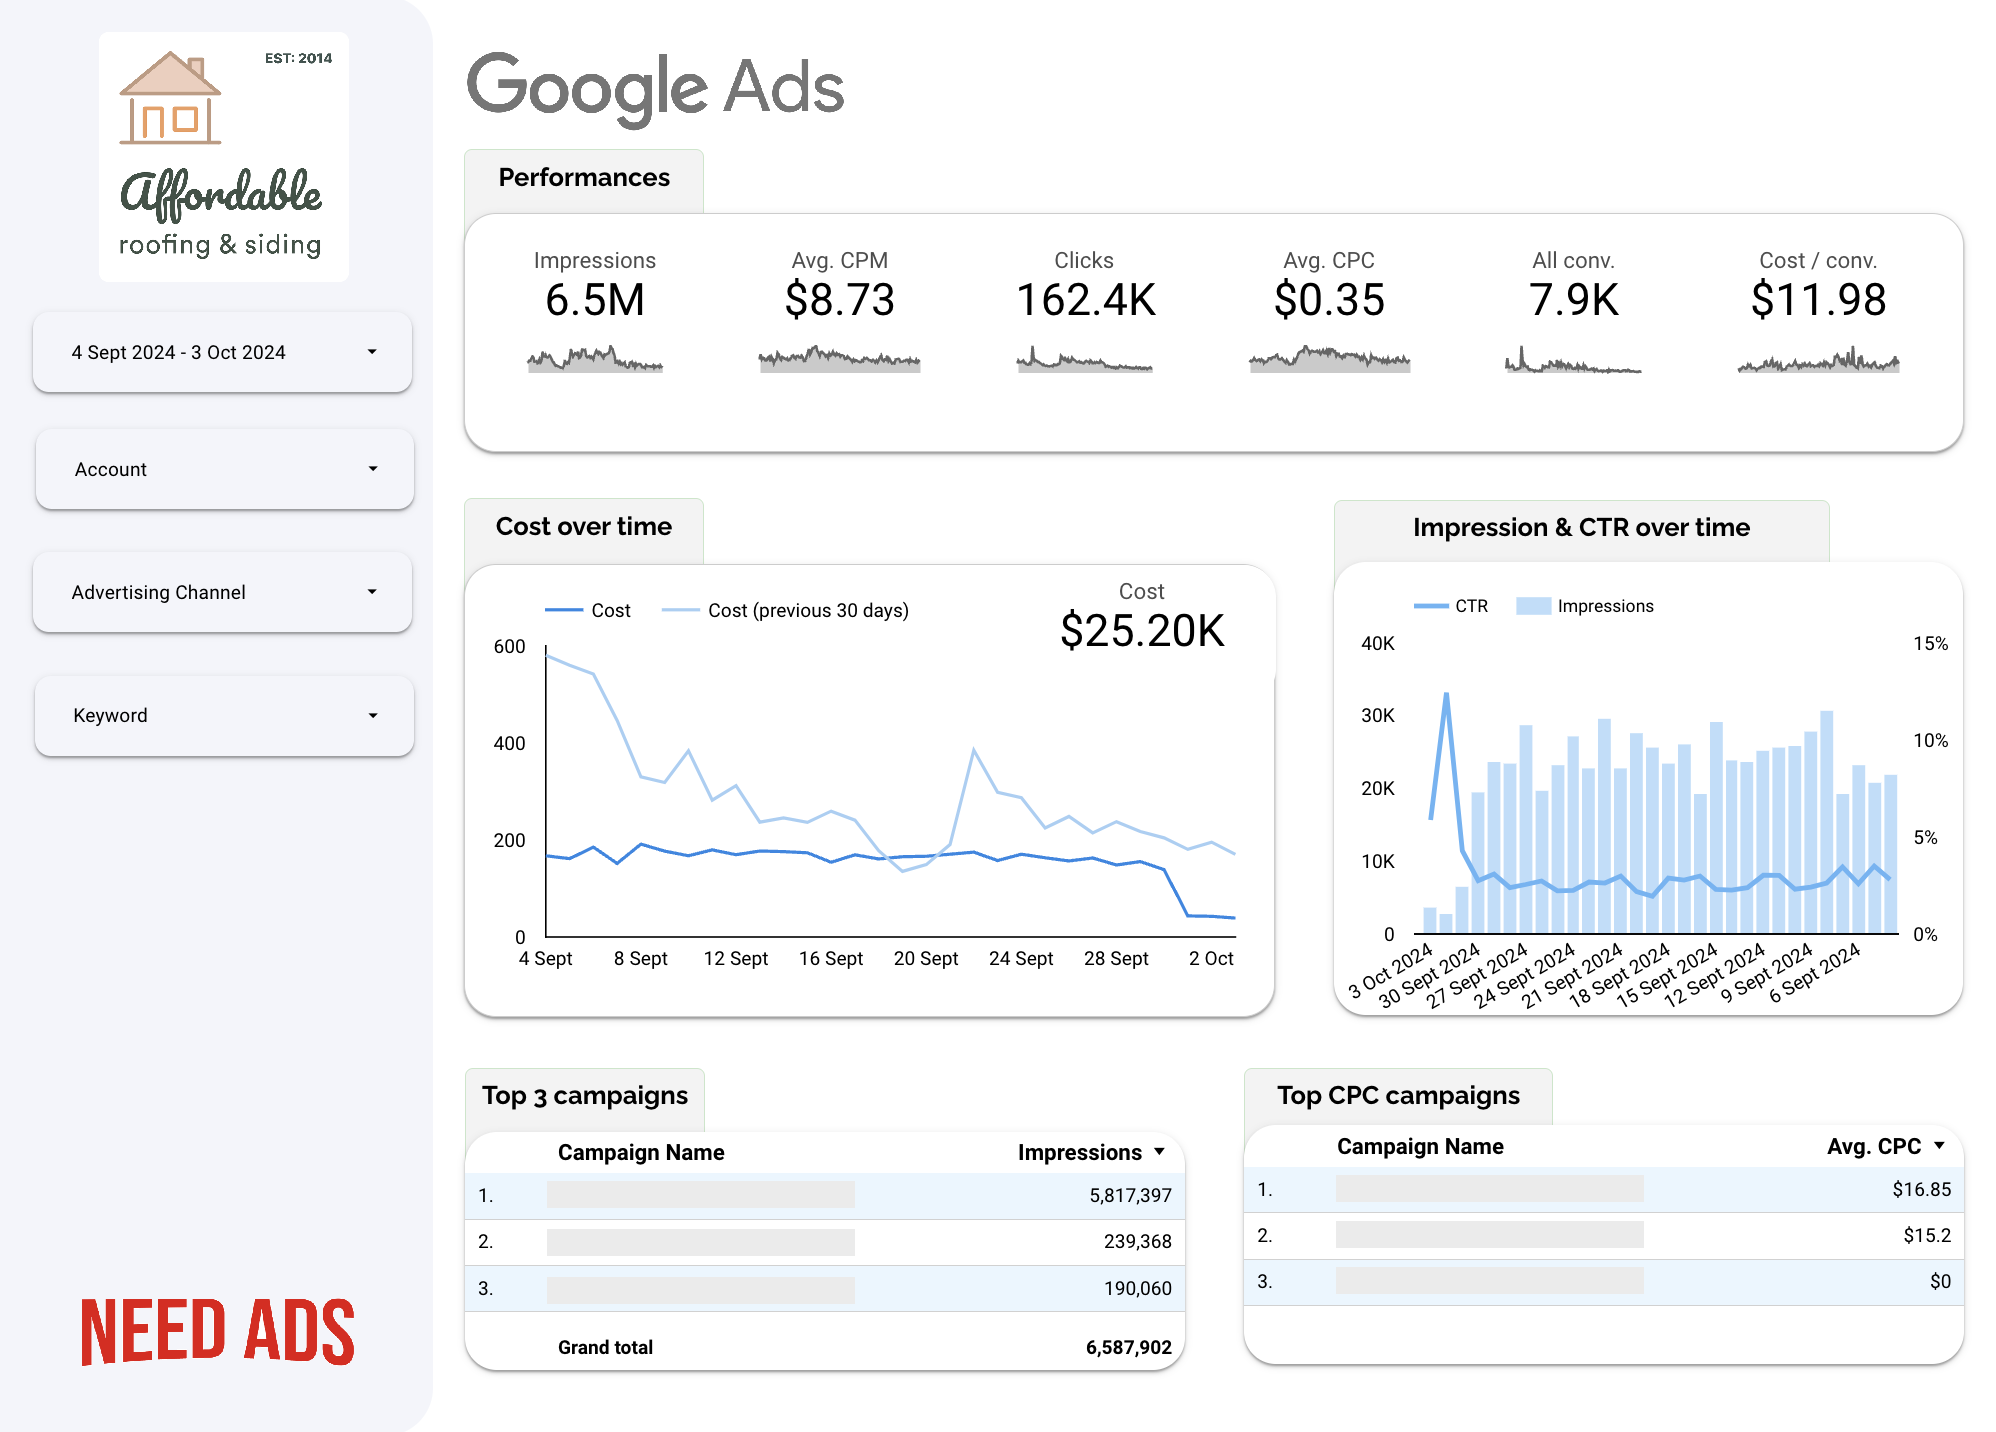Click the Affordable roofing & siding logo
Viewport: 1996px width, 1432px height.
(x=224, y=157)
